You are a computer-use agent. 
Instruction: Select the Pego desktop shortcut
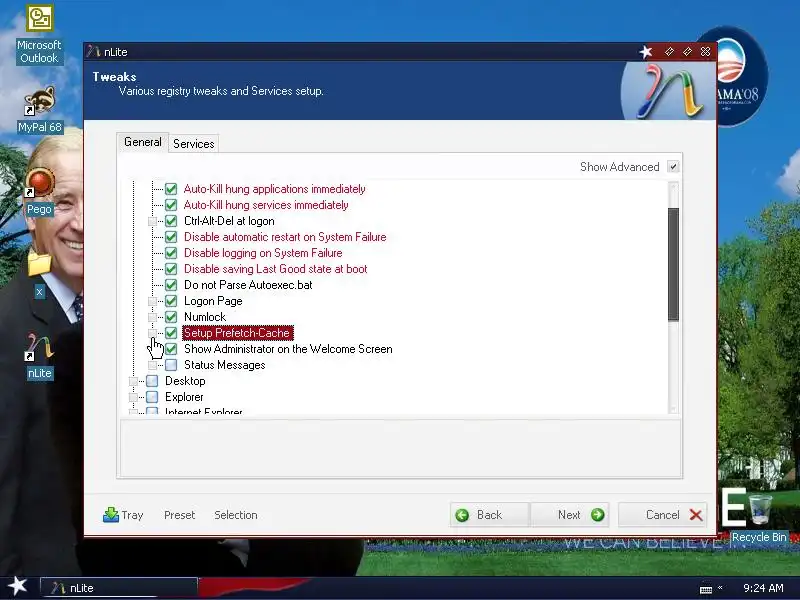(x=39, y=192)
